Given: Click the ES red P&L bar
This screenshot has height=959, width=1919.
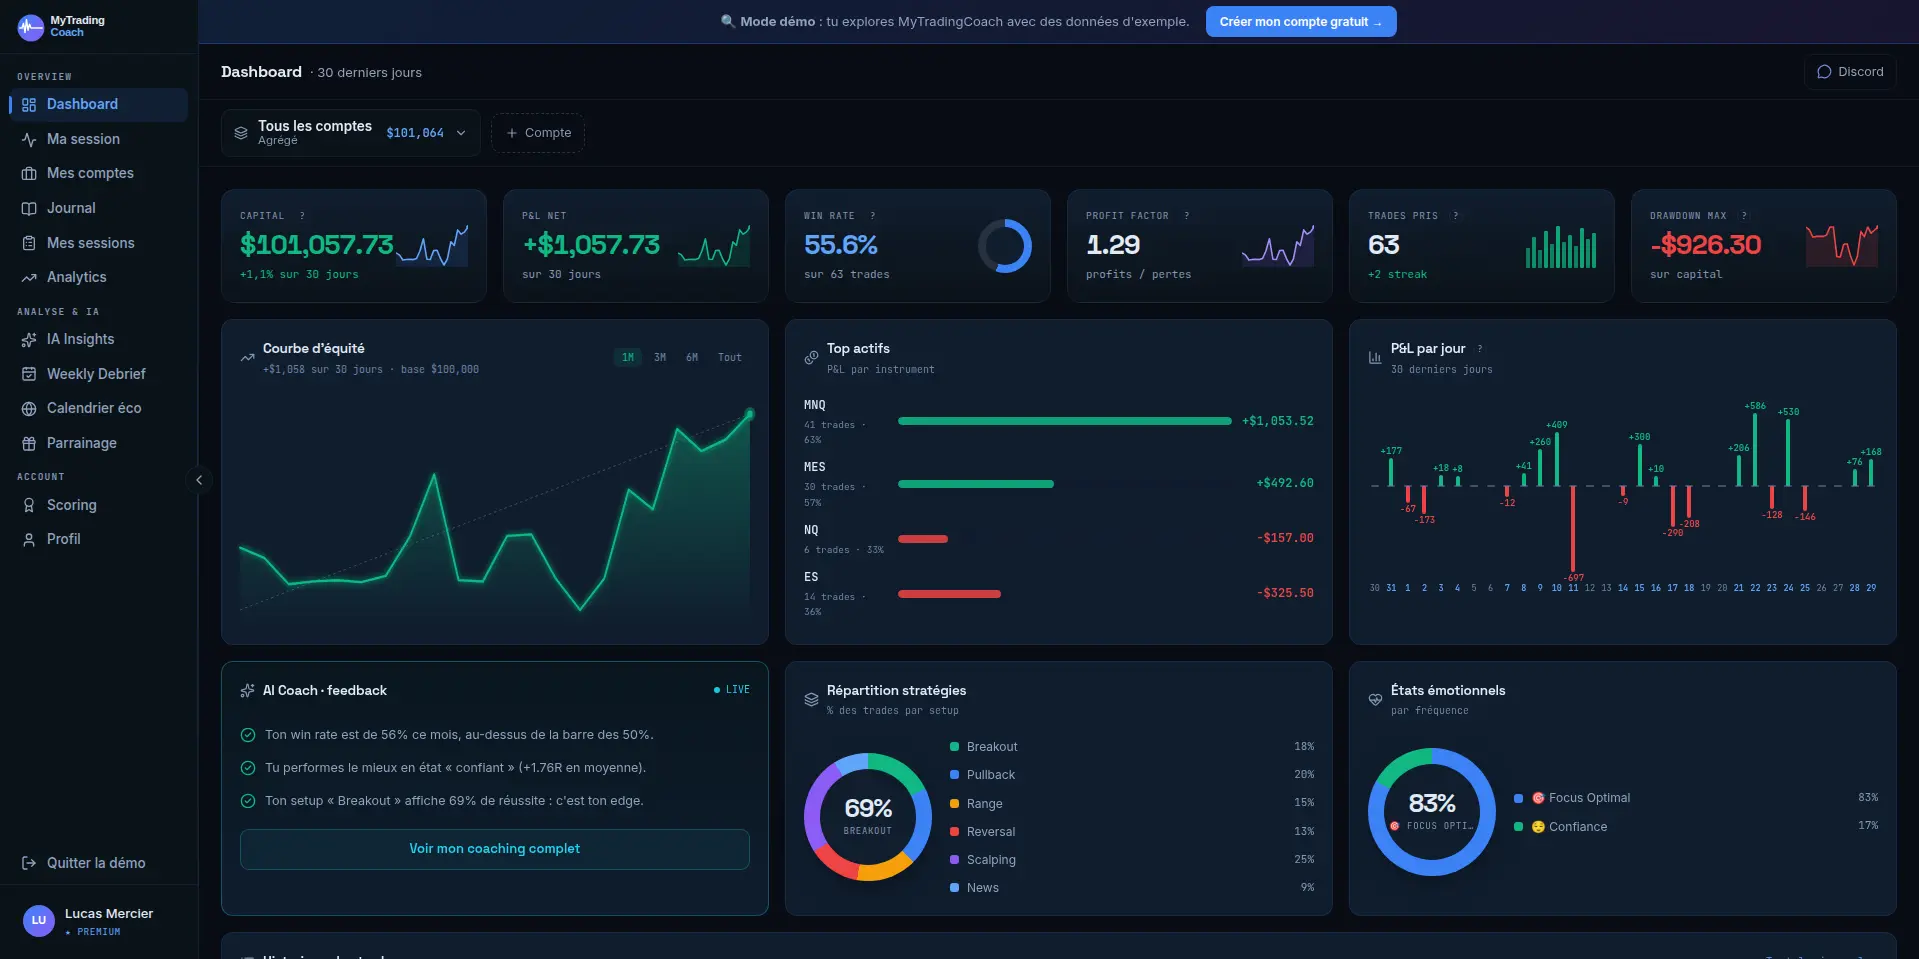Looking at the screenshot, I should [949, 594].
